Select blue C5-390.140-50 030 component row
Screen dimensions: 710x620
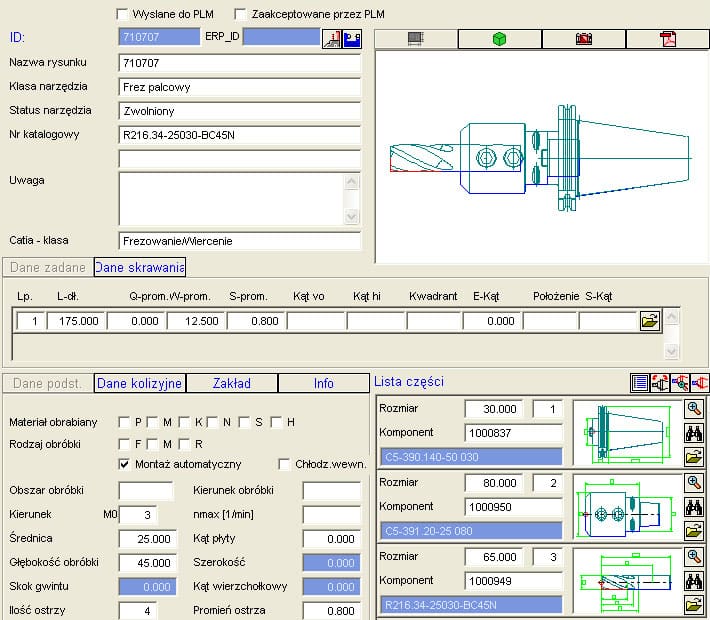click(x=471, y=457)
